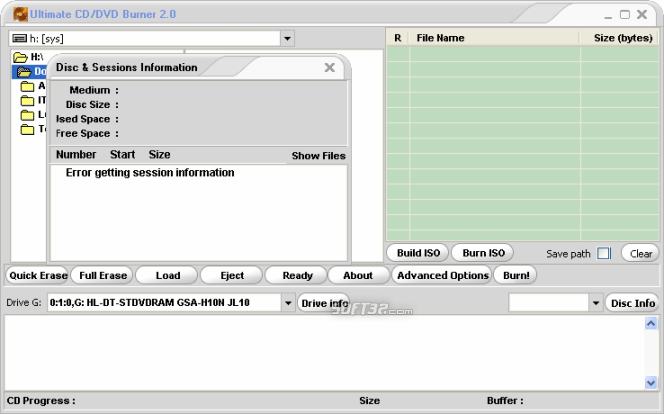The image size is (664, 414).
Task: Click the Size column in sessions list
Action: pos(159,155)
